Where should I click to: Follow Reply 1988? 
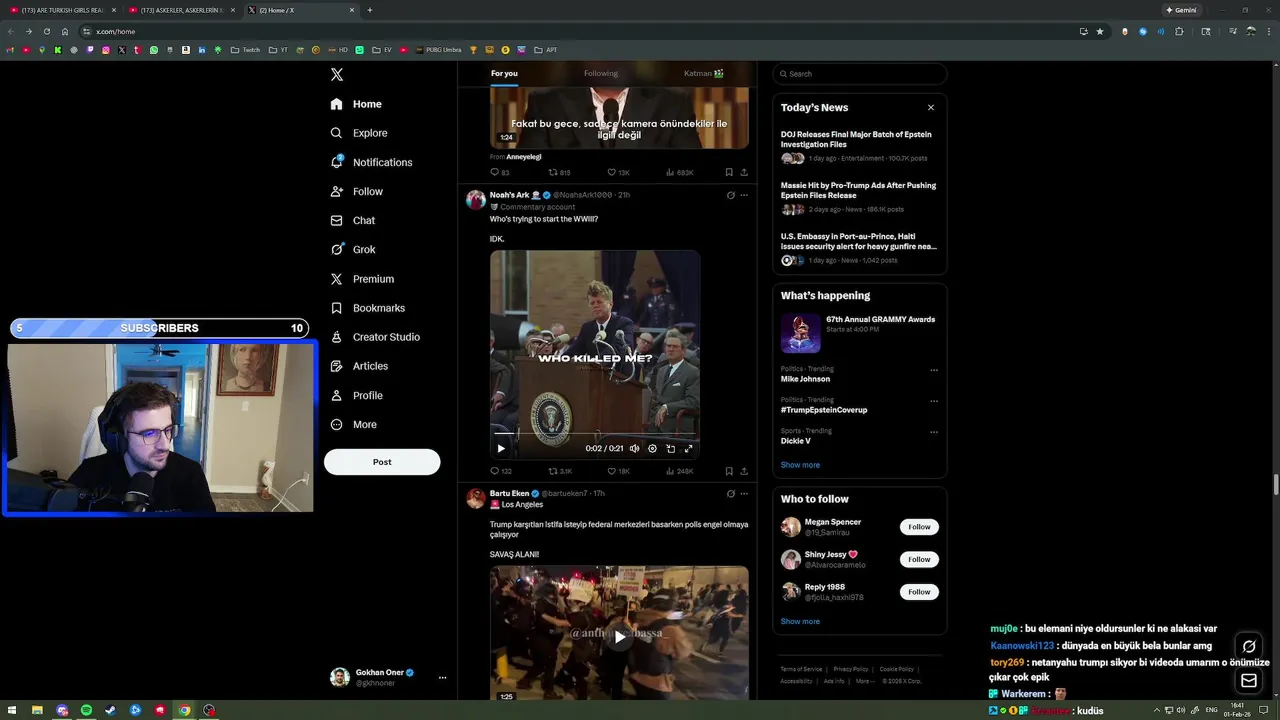[x=919, y=592]
